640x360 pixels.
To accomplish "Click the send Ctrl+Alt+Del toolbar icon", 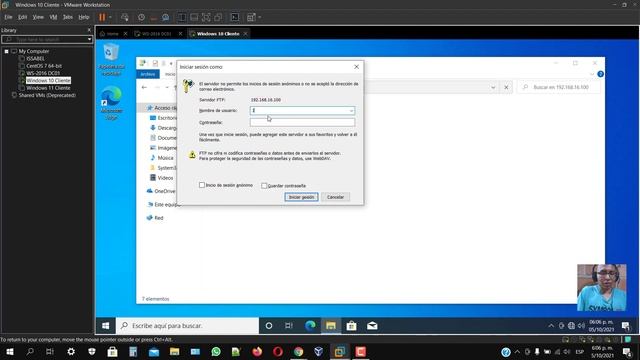I will pyautogui.click(x=124, y=17).
